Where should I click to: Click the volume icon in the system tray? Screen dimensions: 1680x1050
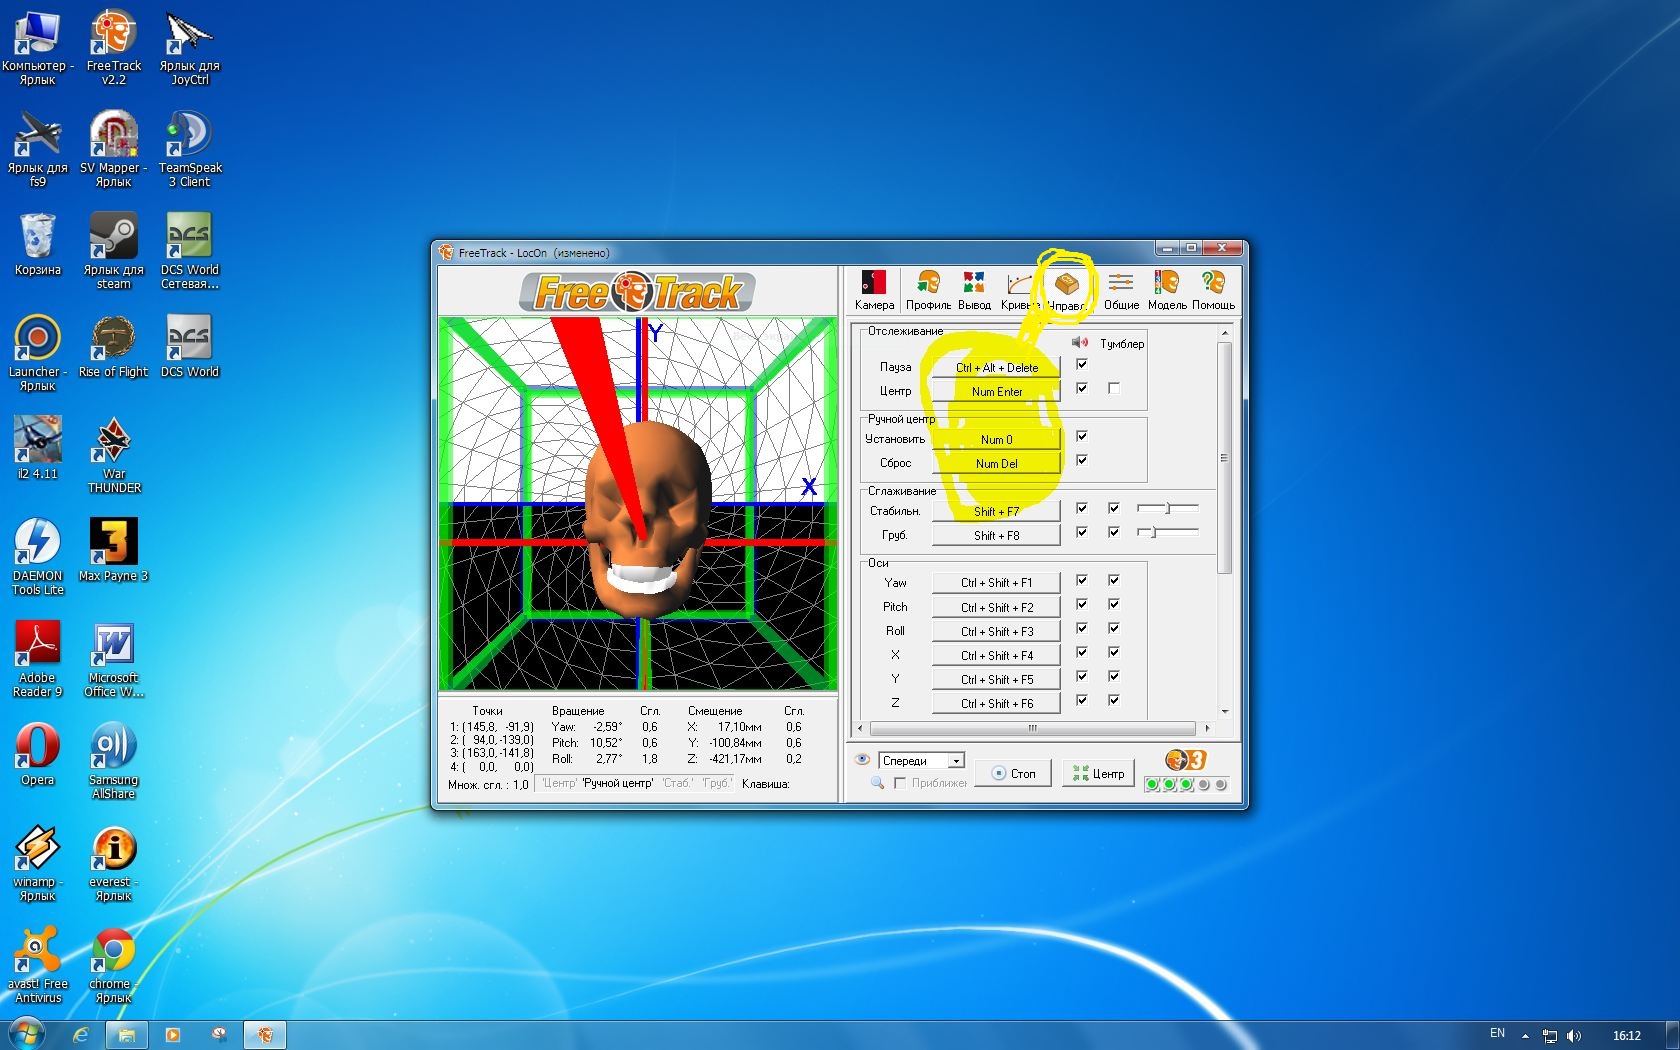1574,1035
